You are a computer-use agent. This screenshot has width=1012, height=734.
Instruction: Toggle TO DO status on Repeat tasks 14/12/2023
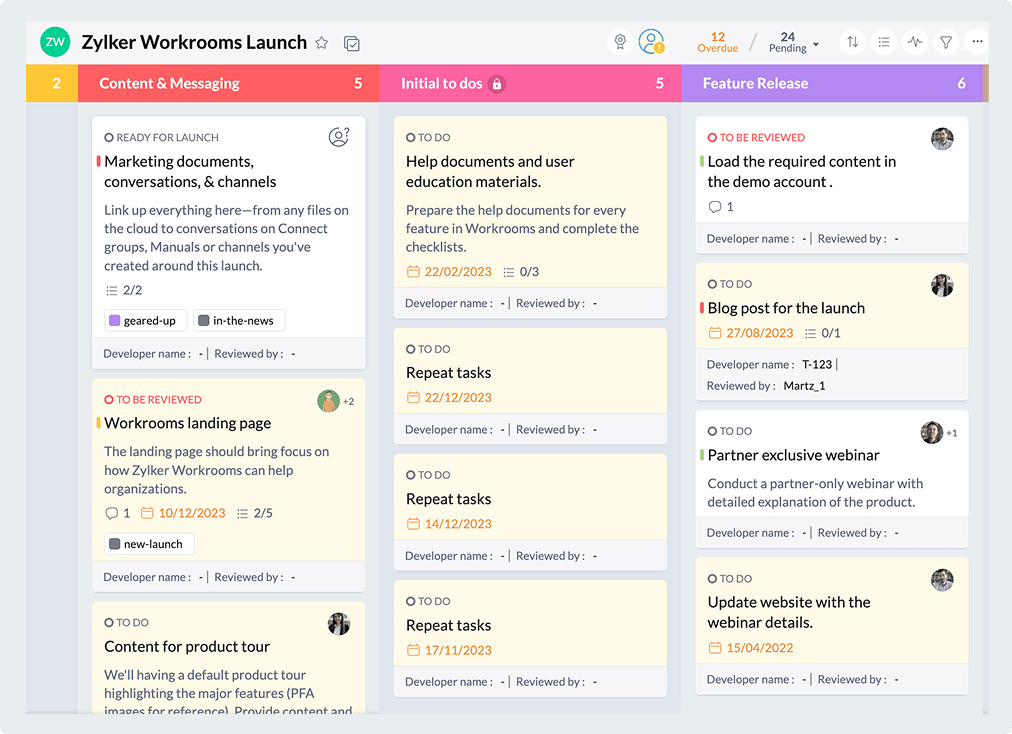pos(410,475)
